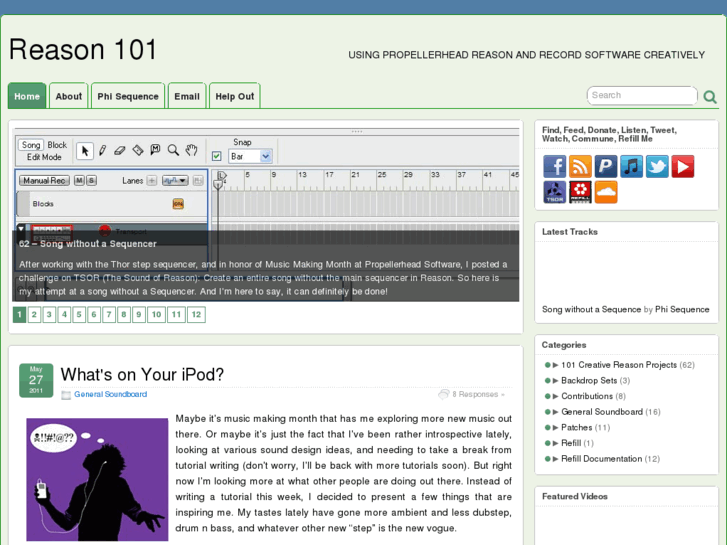
Task: Click the PayPal donate icon
Action: 606,167
